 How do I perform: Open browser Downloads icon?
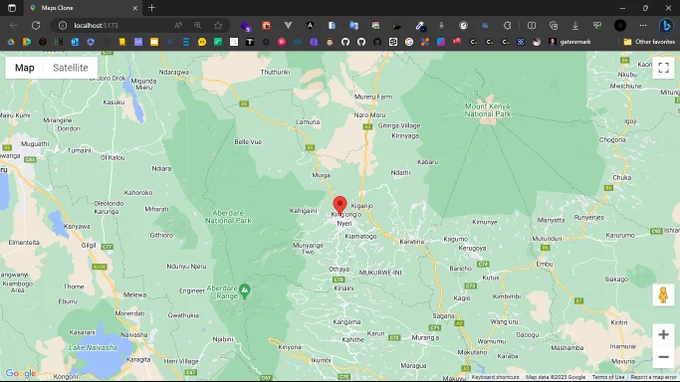coord(575,26)
